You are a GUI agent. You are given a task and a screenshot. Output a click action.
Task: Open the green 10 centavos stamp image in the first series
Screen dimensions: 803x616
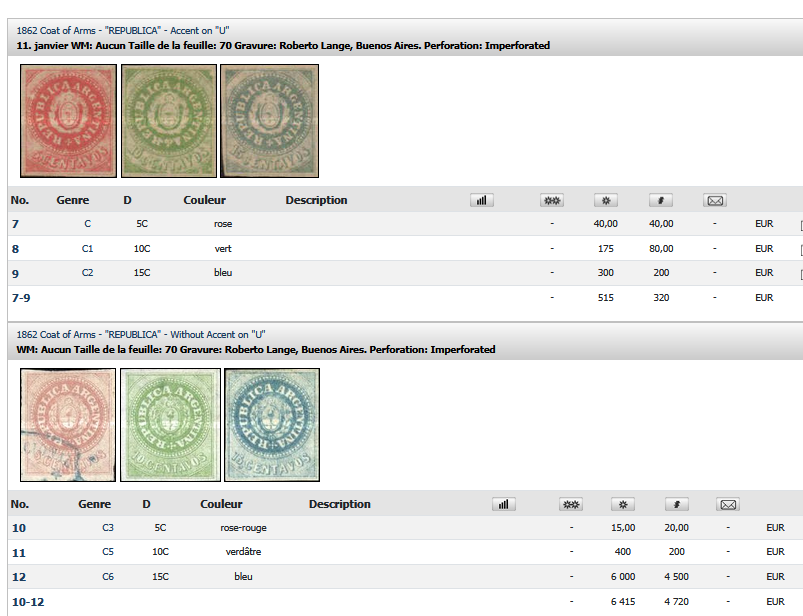tap(168, 121)
